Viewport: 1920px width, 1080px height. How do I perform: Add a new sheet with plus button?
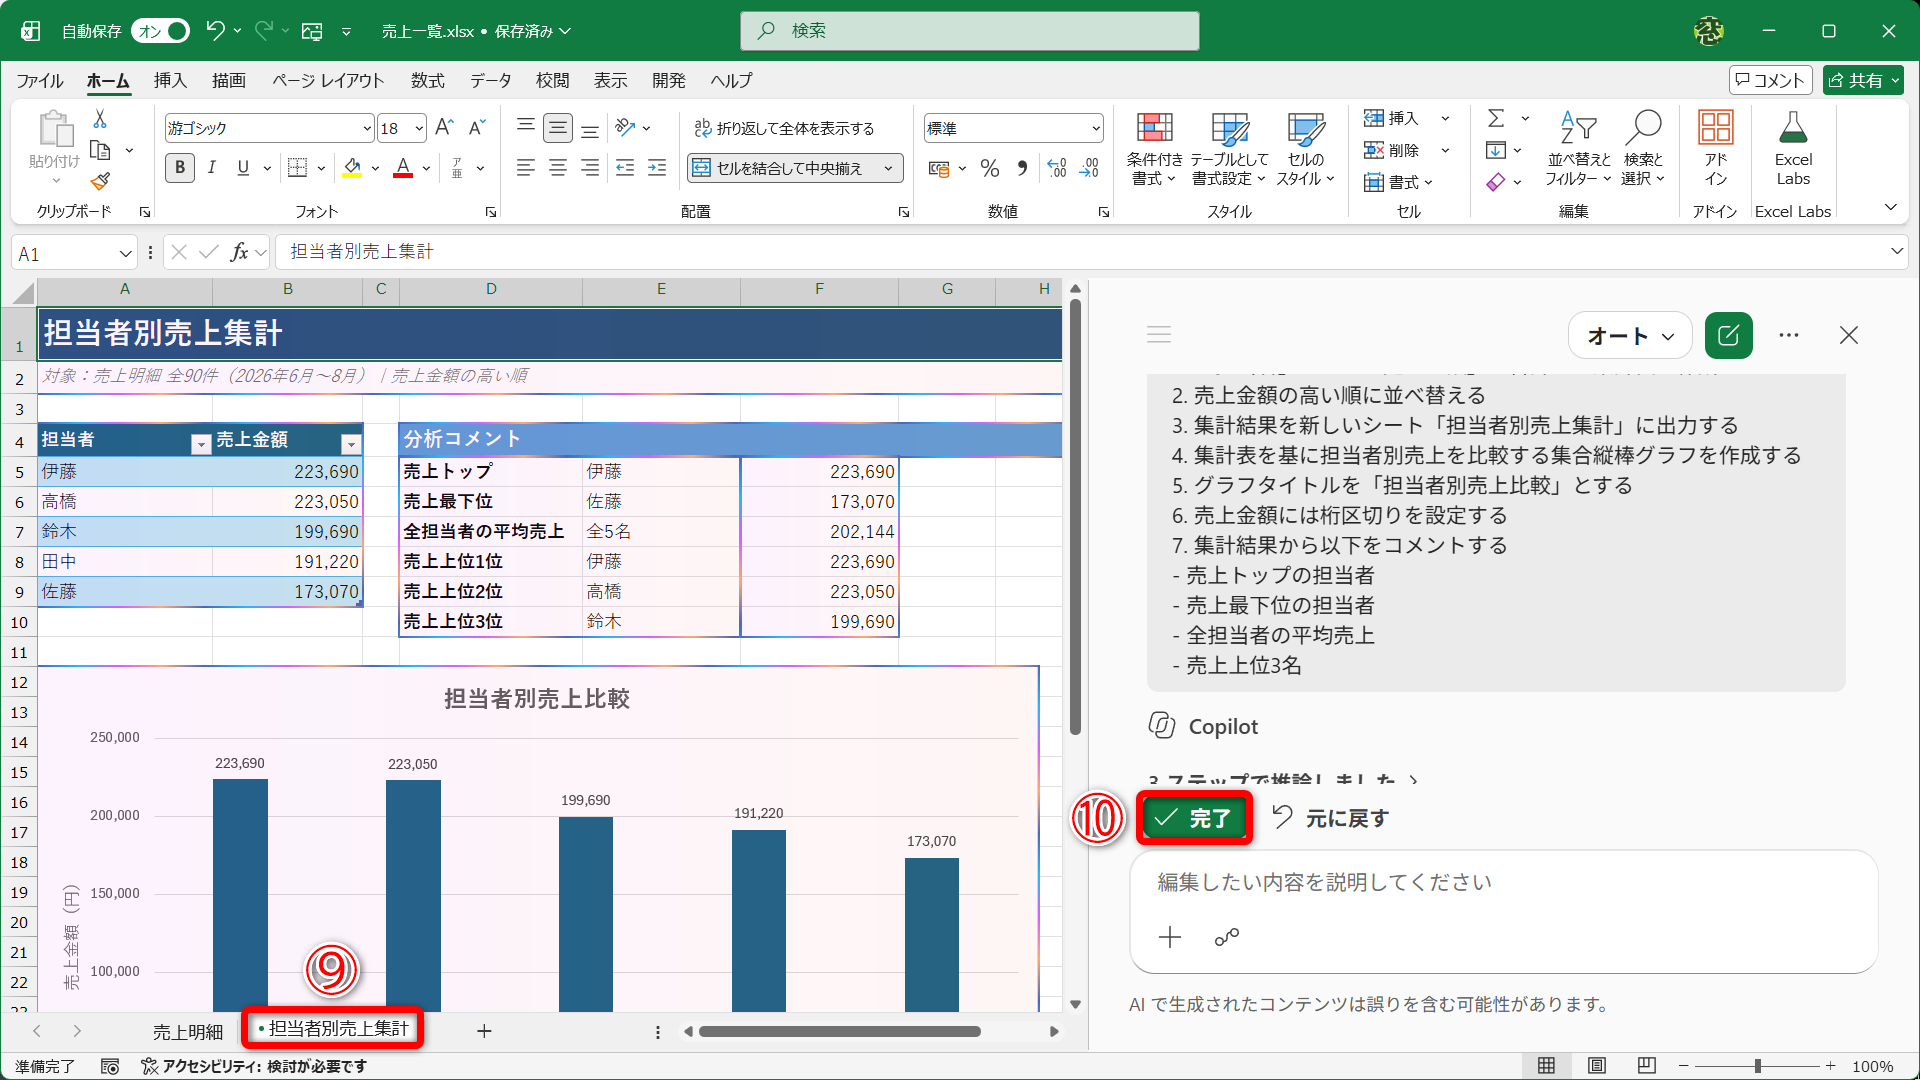(484, 1031)
